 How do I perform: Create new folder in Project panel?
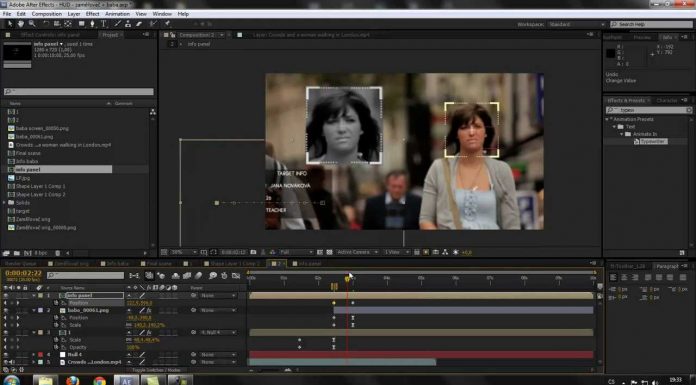coord(16,253)
